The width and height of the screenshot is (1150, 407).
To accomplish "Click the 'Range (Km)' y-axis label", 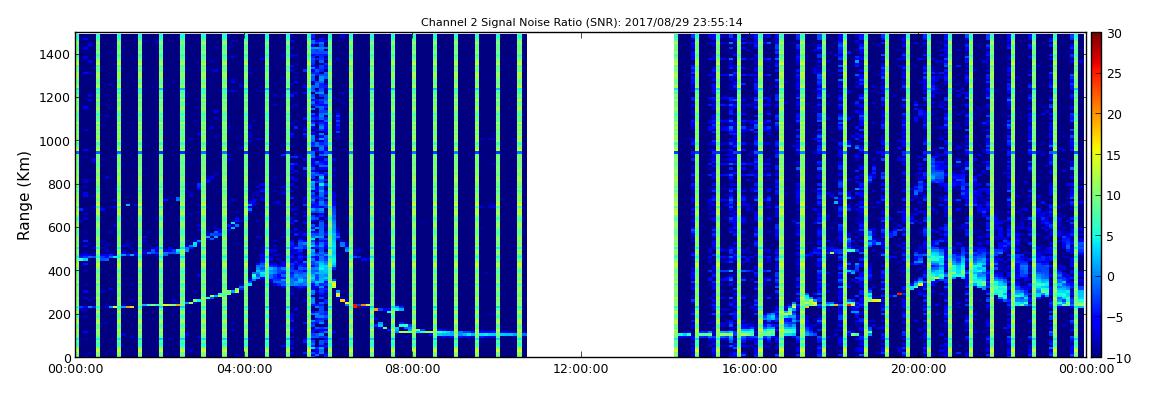I will point(24,196).
